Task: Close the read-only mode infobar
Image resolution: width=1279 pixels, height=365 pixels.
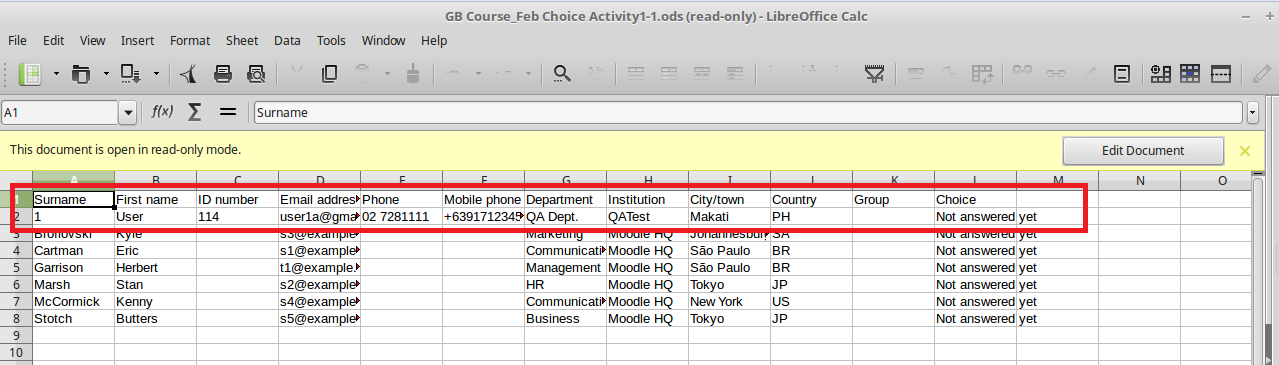Action: coord(1245,151)
